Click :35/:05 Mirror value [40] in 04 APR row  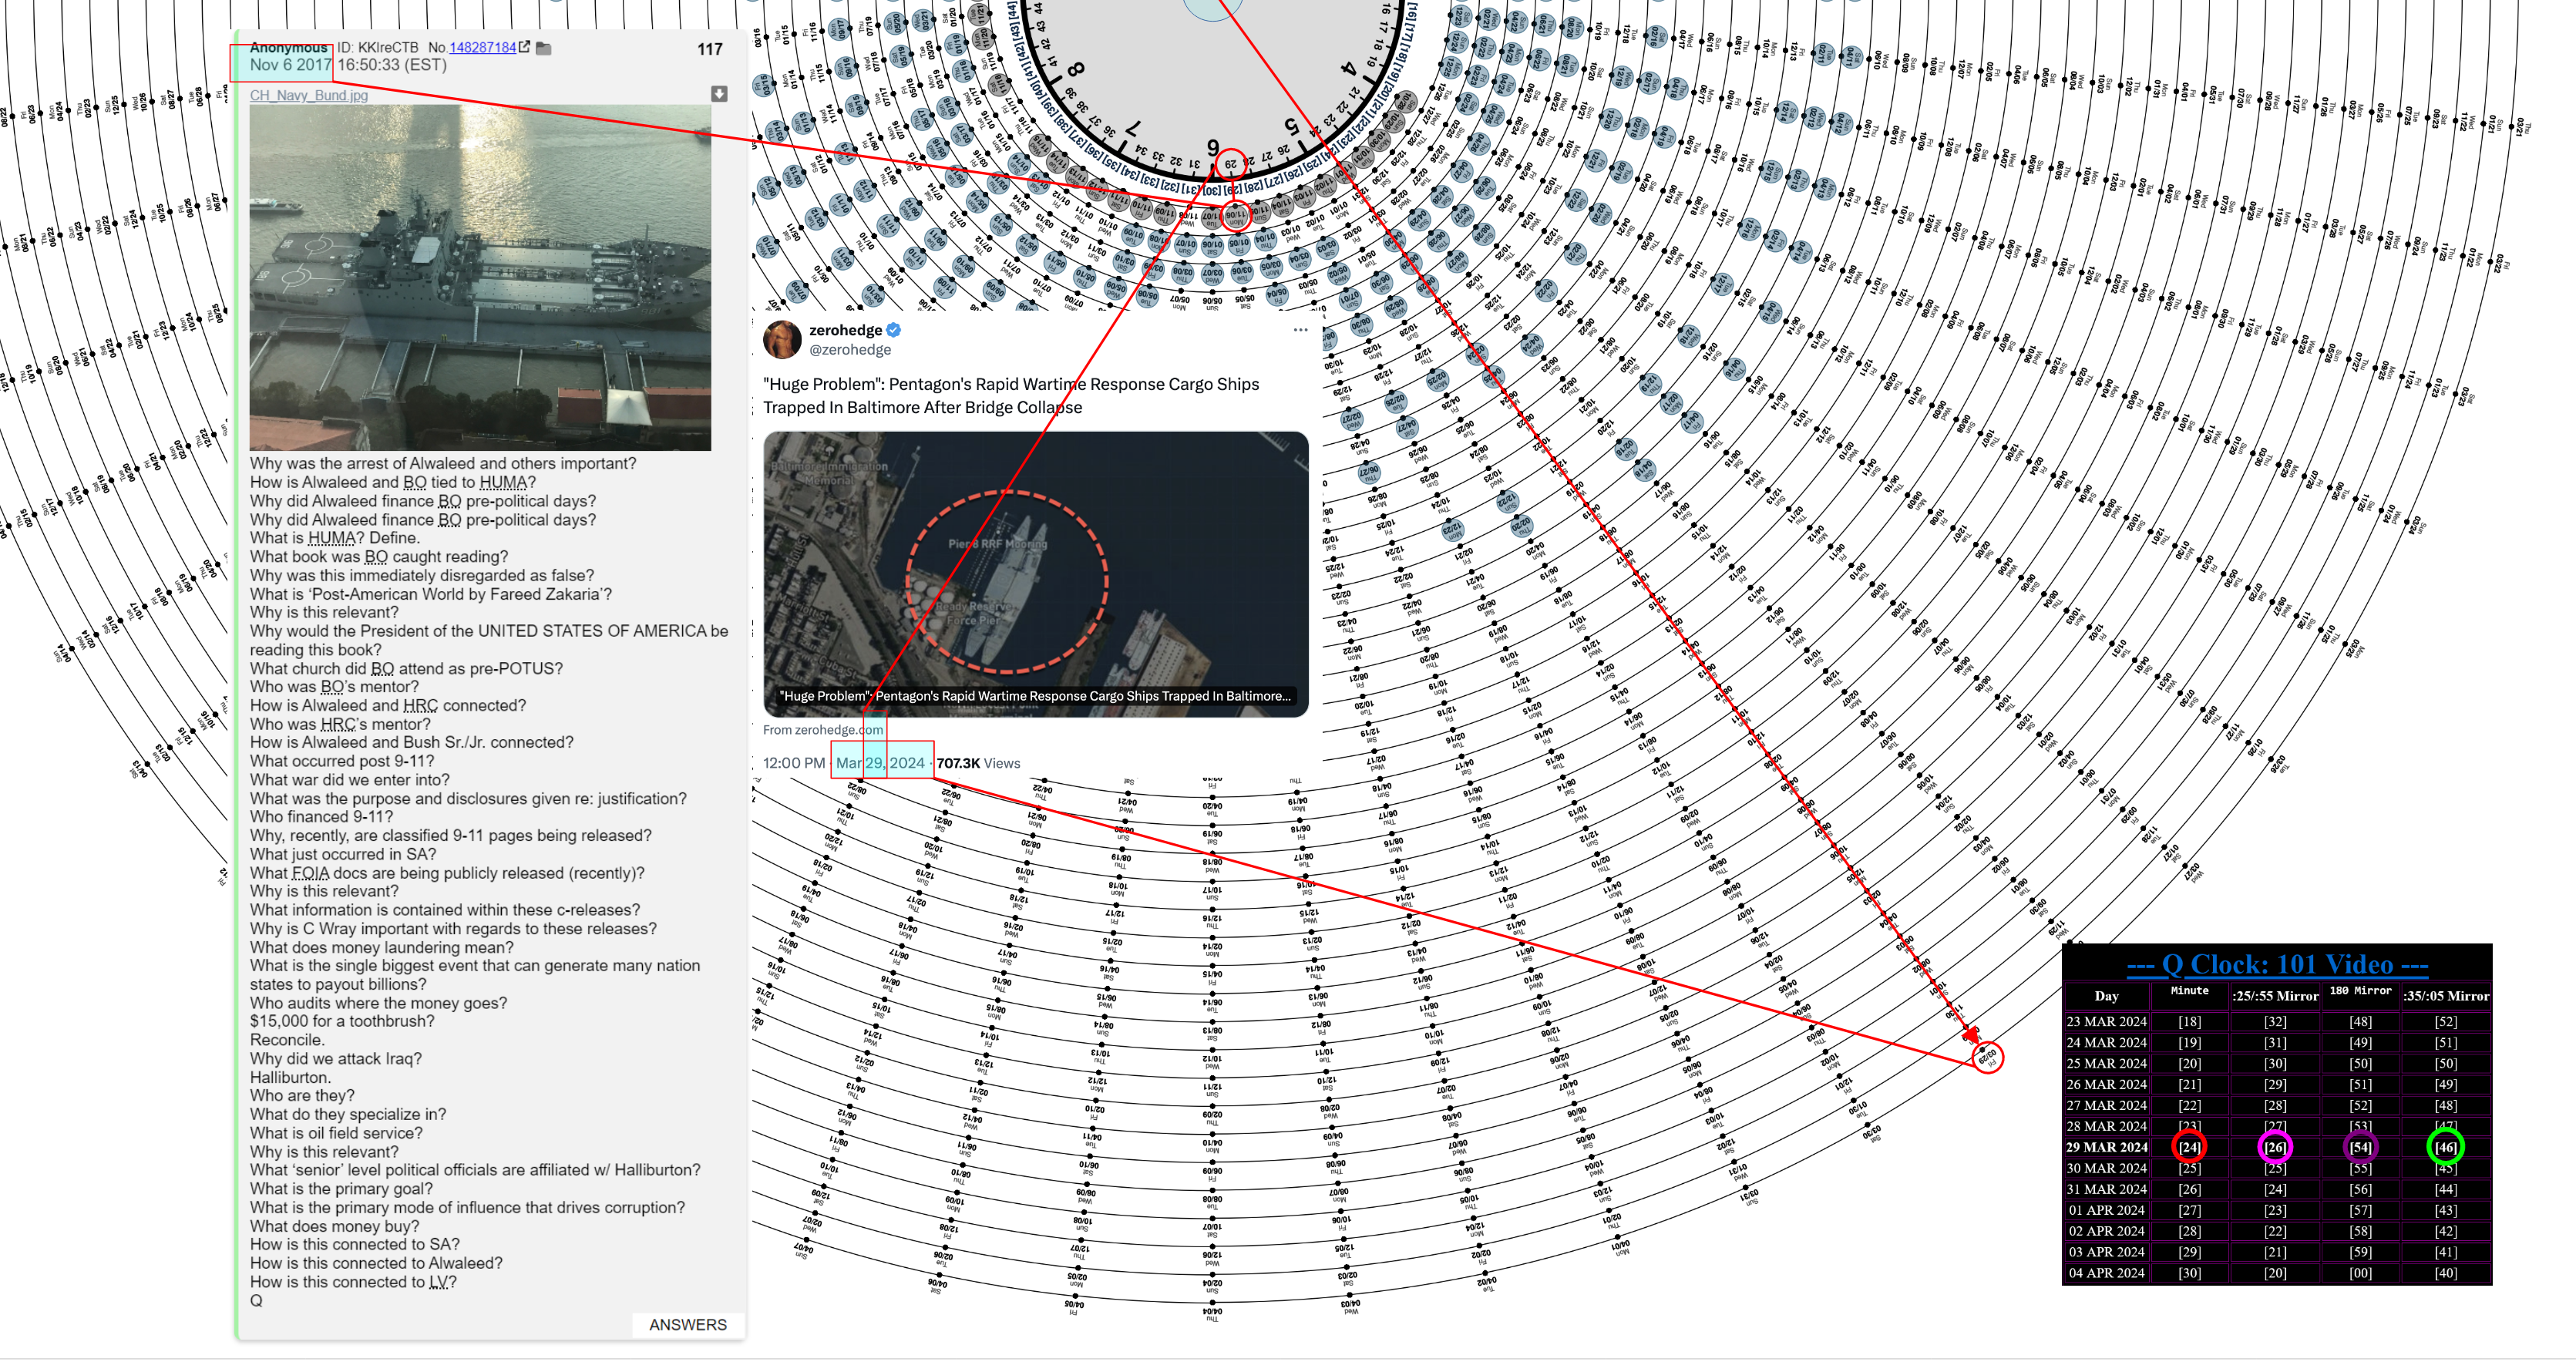point(2446,1274)
